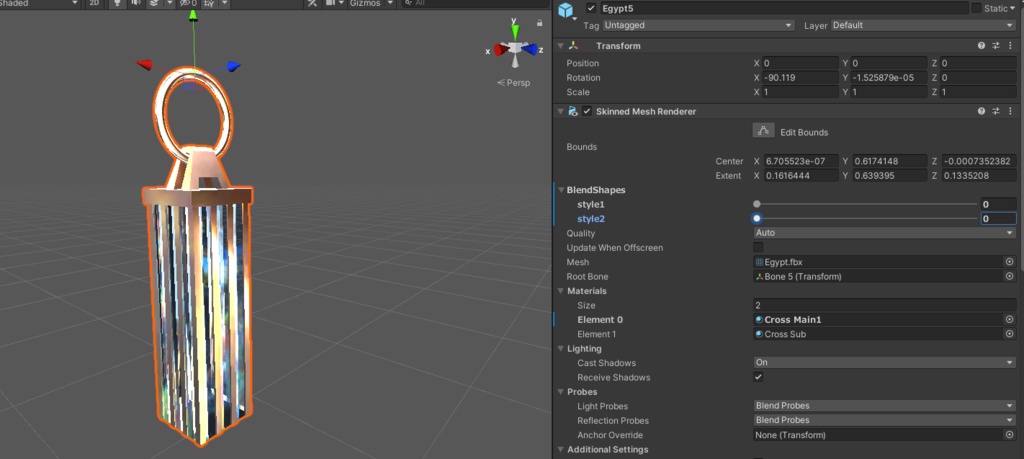
Task: Click the scene view lock icon
Action: click(539, 23)
